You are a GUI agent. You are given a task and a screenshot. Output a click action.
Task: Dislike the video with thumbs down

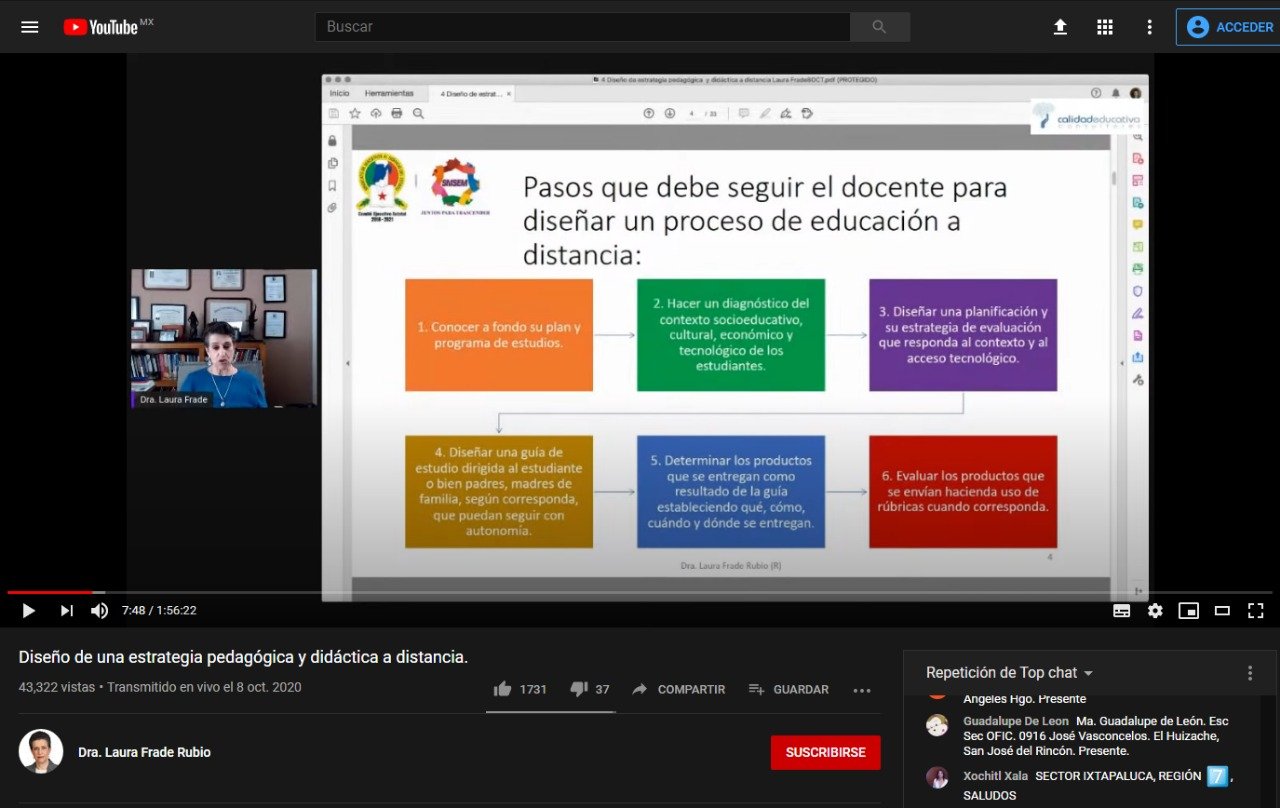(578, 689)
